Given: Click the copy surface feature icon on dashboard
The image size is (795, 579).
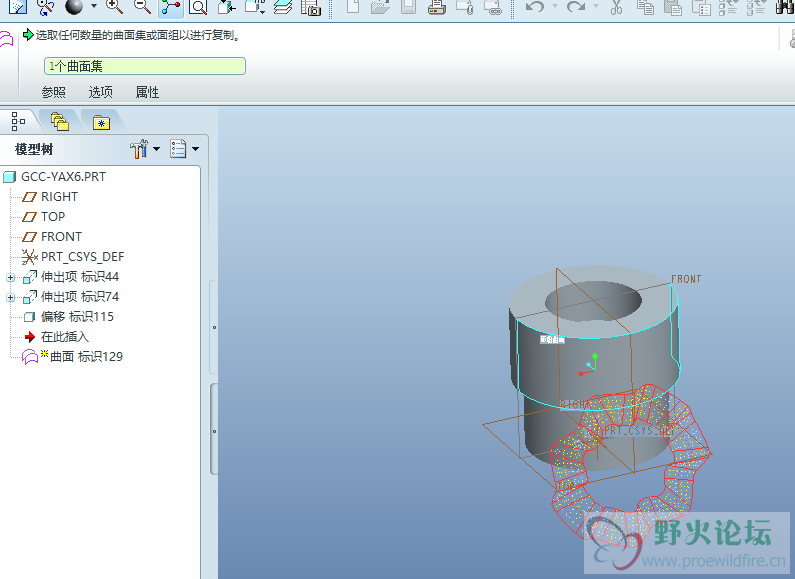Looking at the screenshot, I should pos(6,40).
